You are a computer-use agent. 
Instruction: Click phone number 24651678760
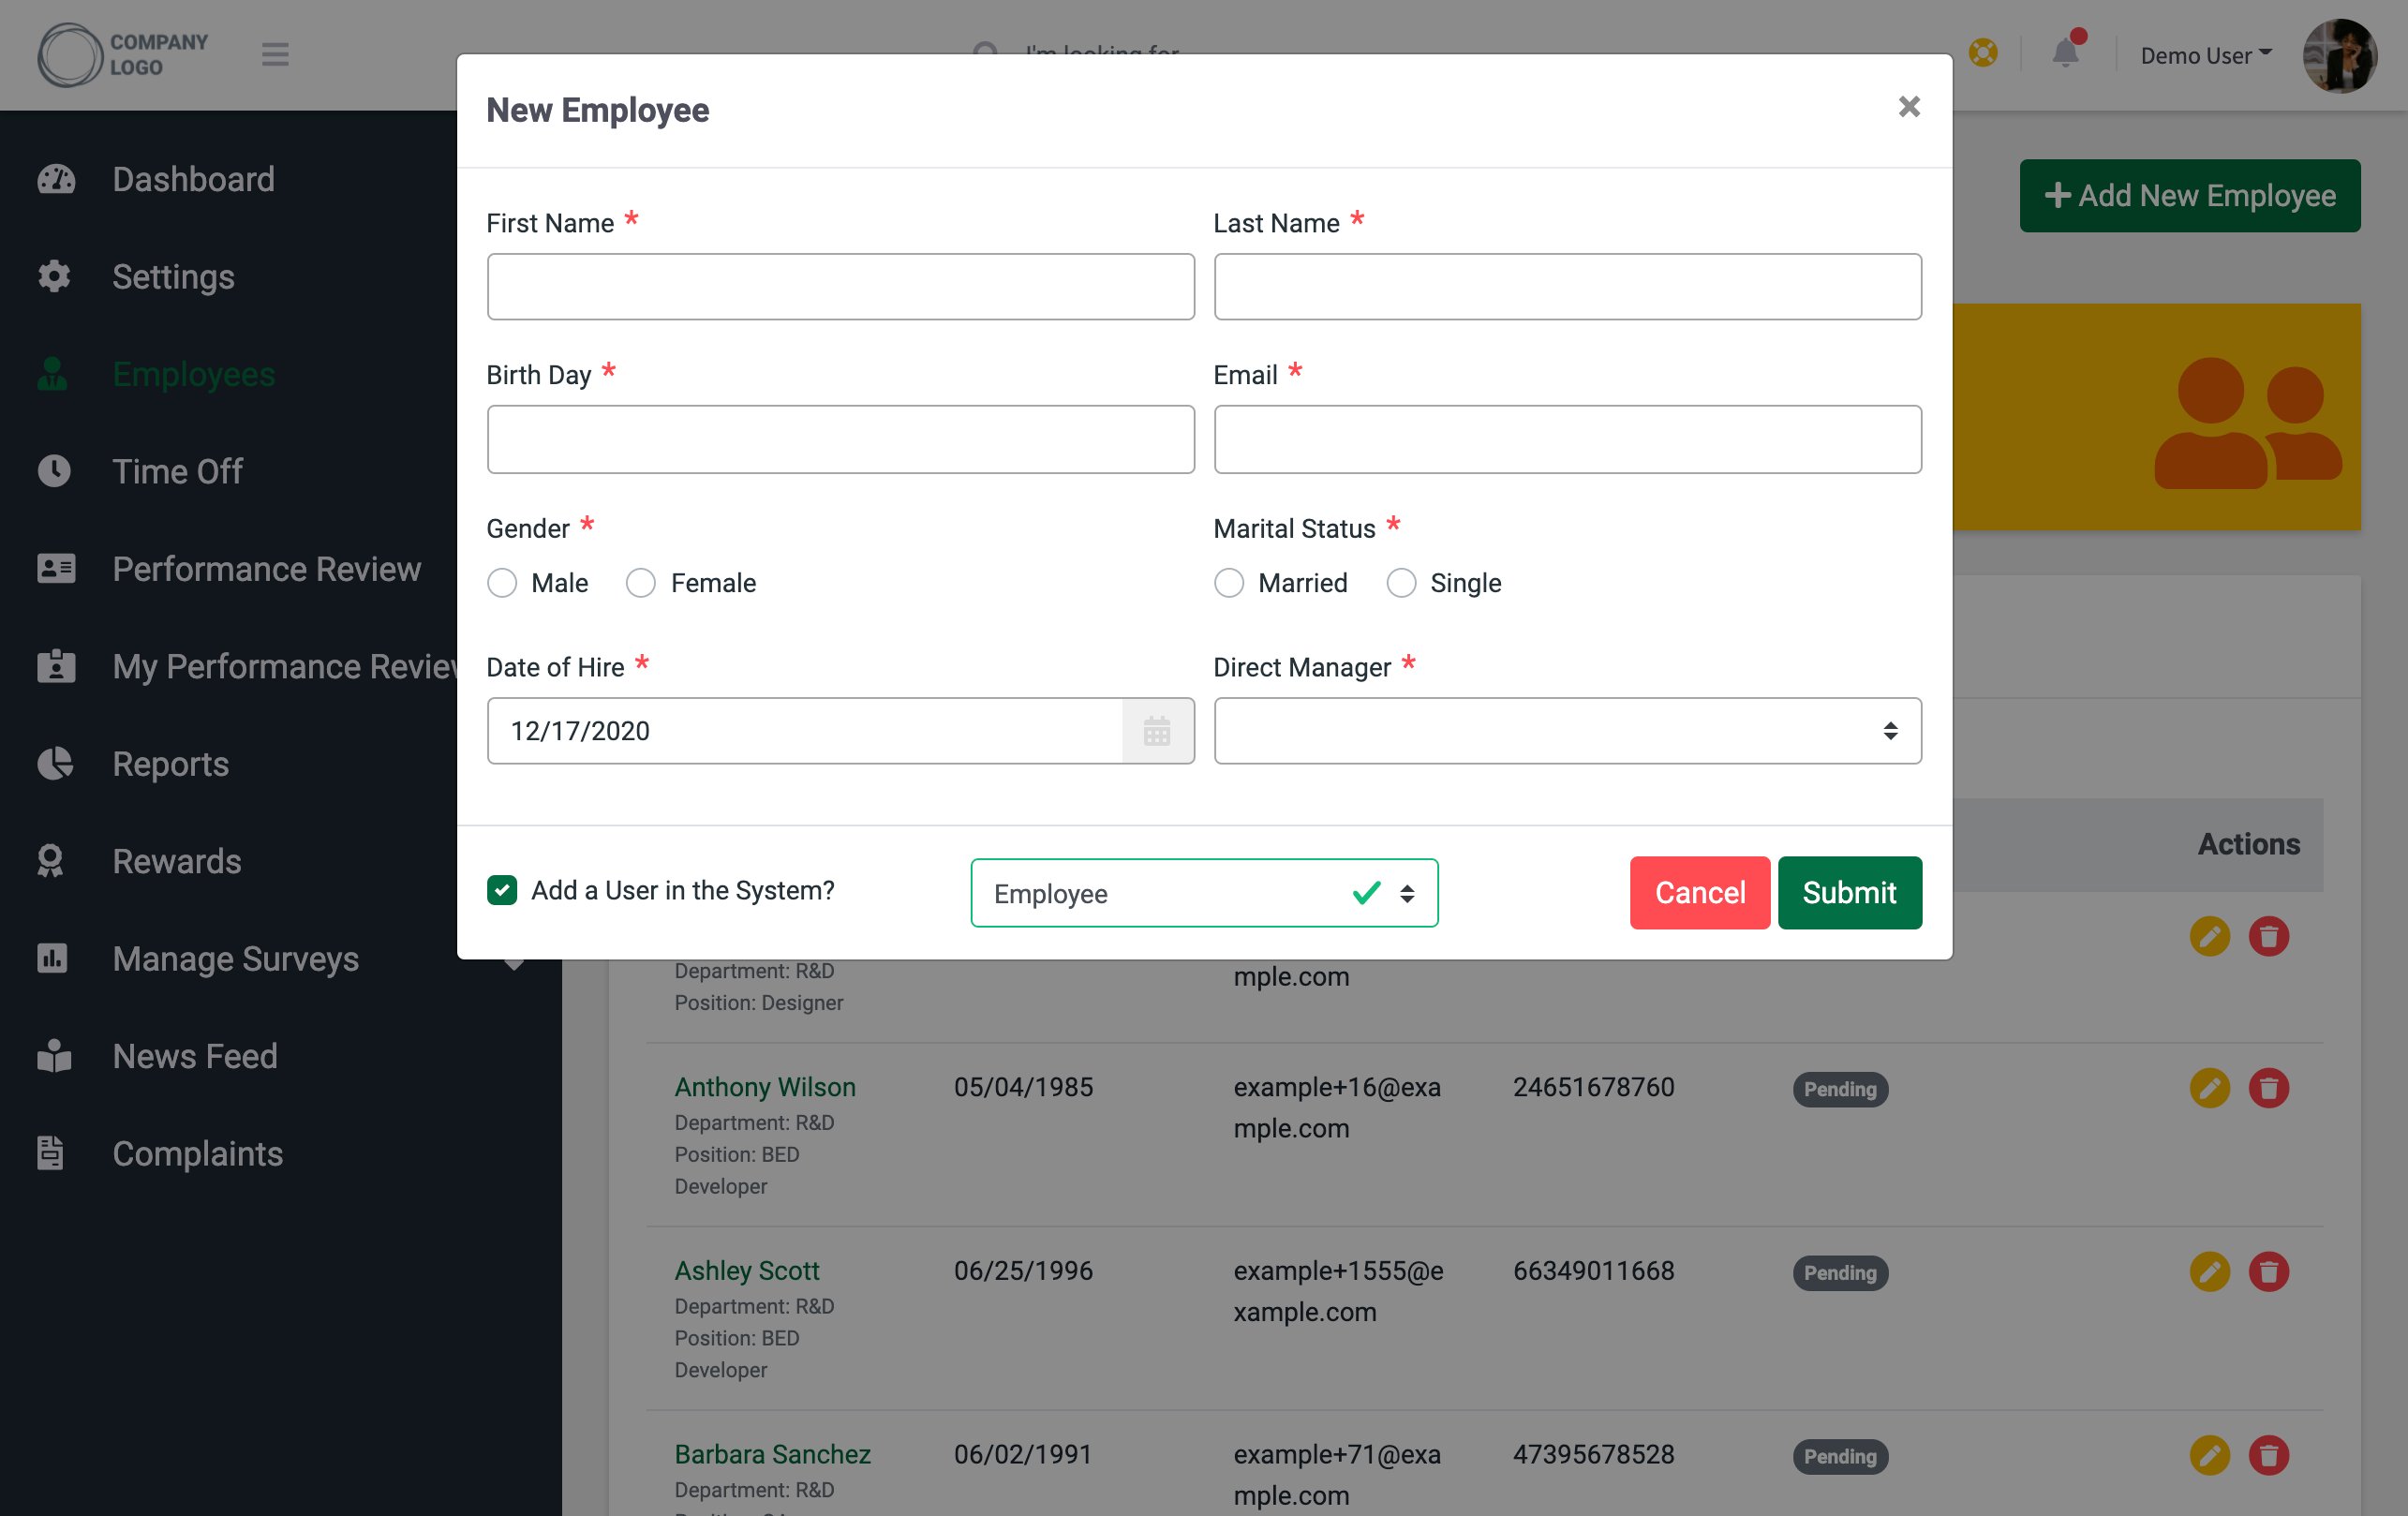click(x=1593, y=1087)
